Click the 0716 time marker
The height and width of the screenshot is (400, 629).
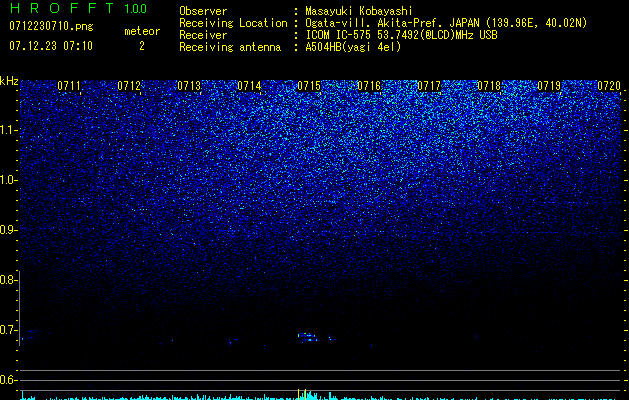point(369,86)
